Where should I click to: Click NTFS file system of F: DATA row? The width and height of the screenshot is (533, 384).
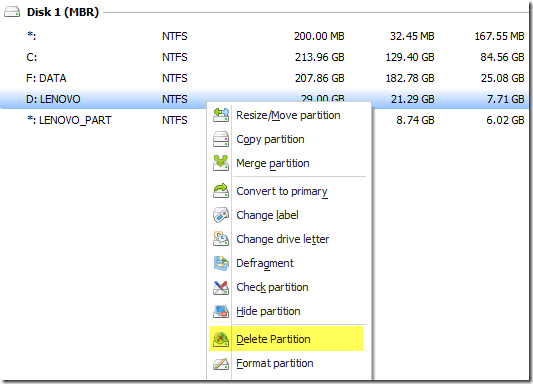point(175,78)
